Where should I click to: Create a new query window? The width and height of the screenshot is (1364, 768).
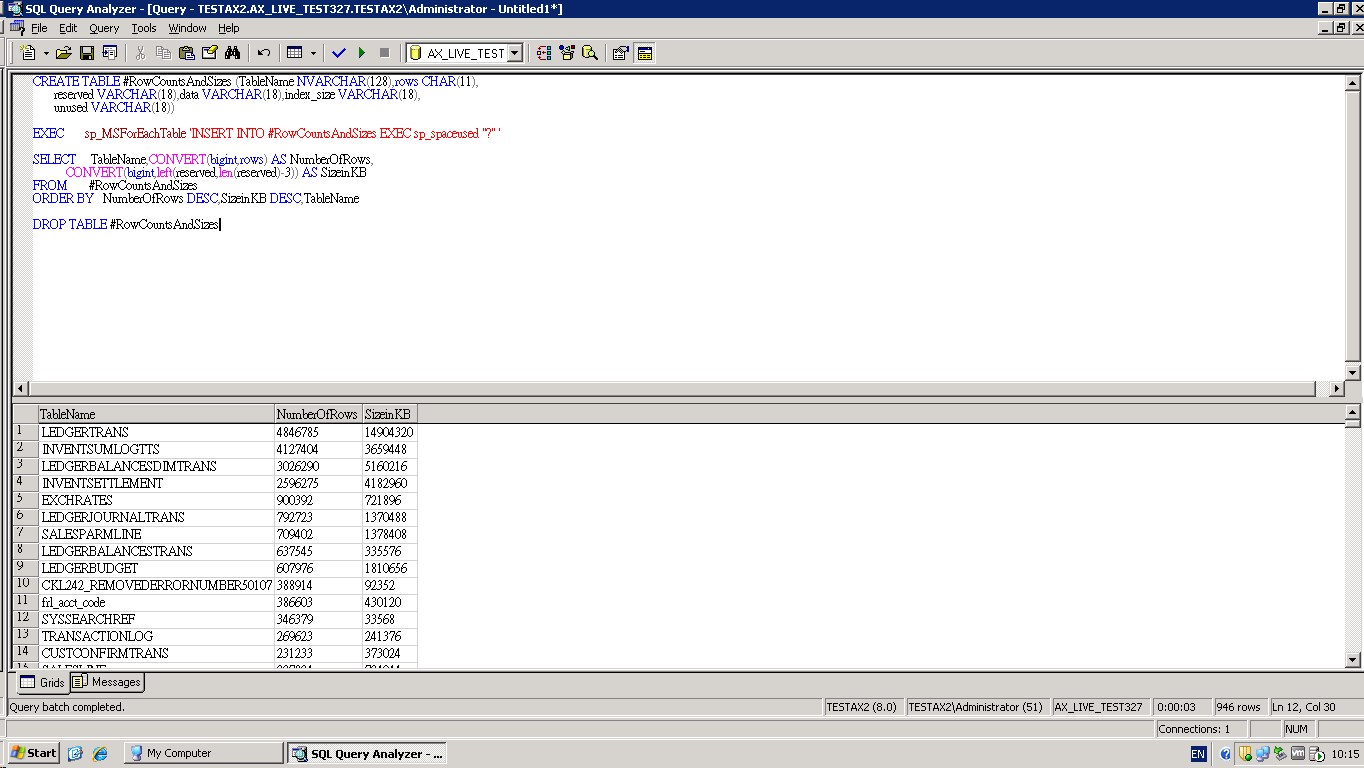tap(27, 52)
